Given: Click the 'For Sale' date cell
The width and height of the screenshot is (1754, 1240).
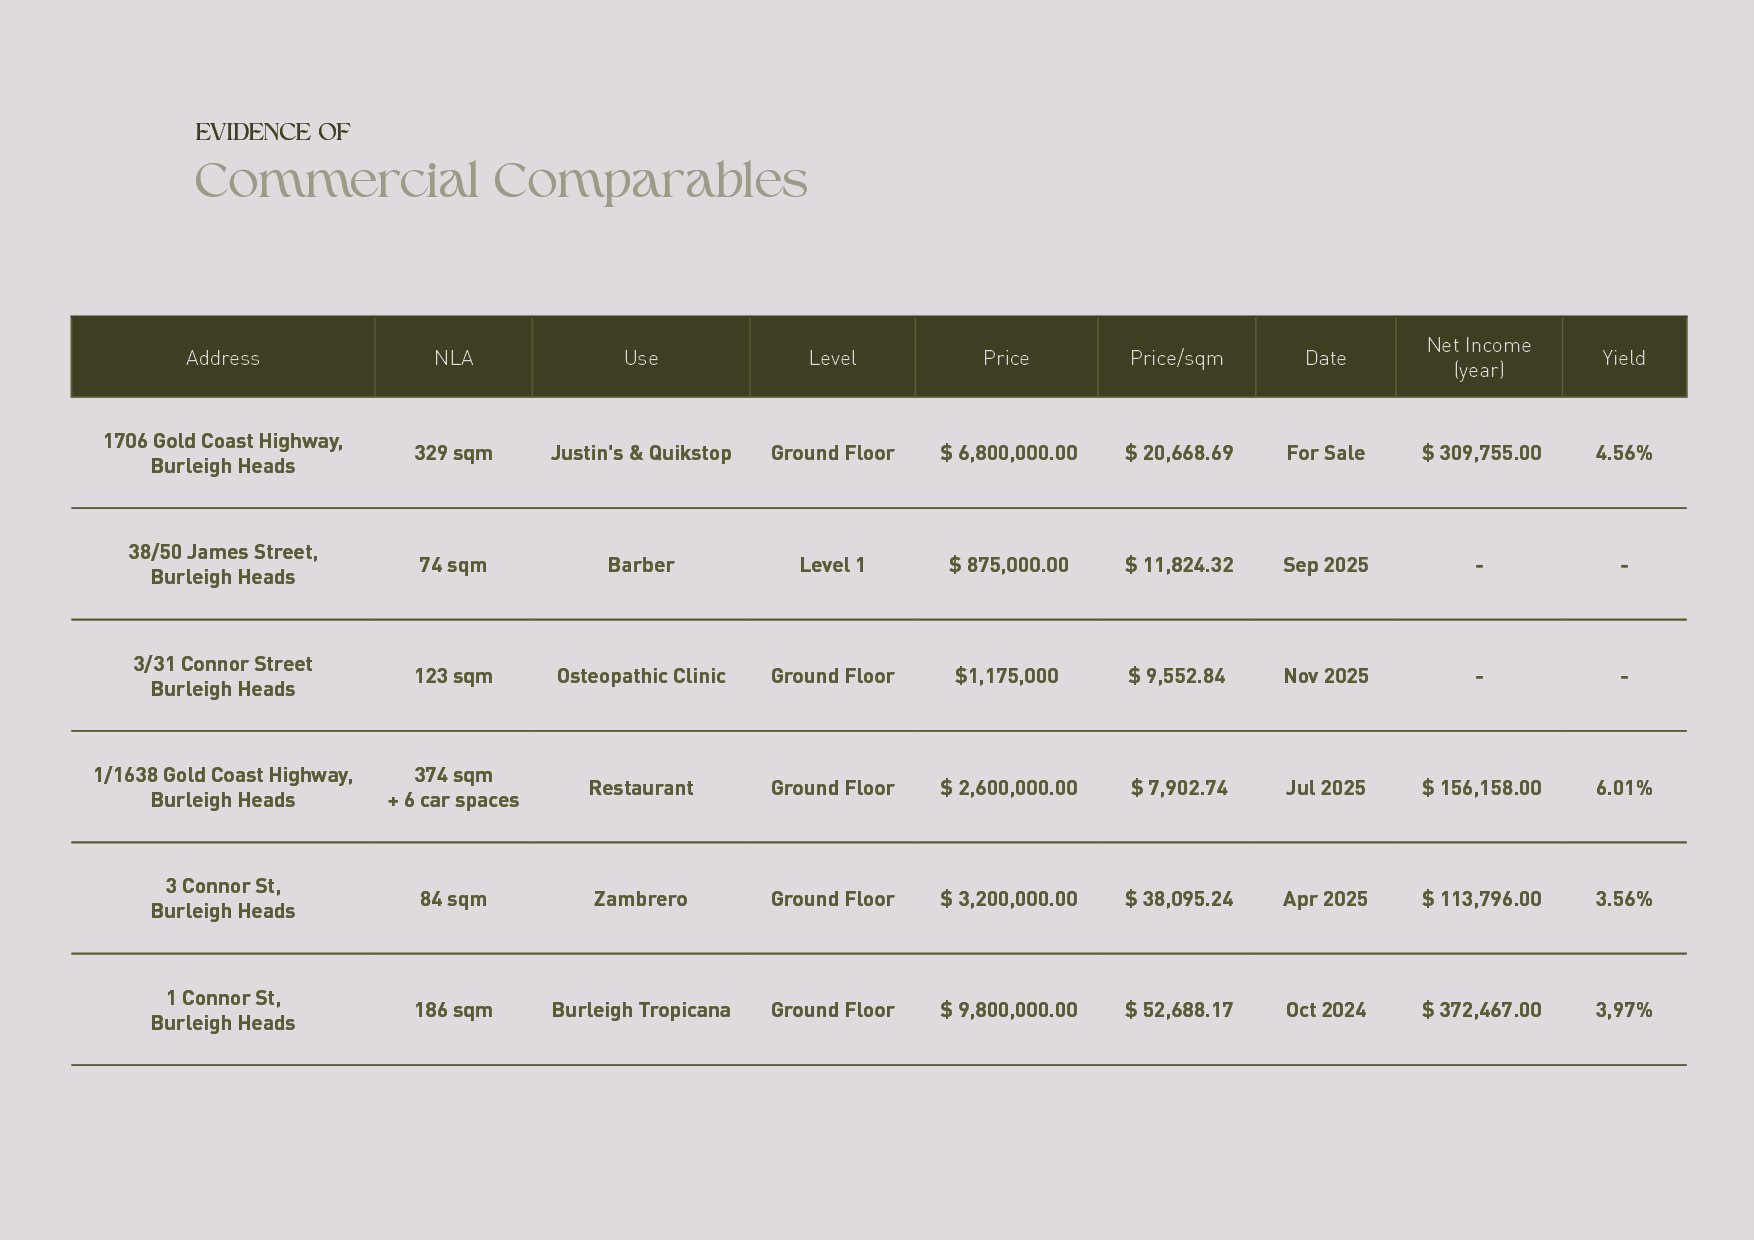Looking at the screenshot, I should click(1325, 453).
